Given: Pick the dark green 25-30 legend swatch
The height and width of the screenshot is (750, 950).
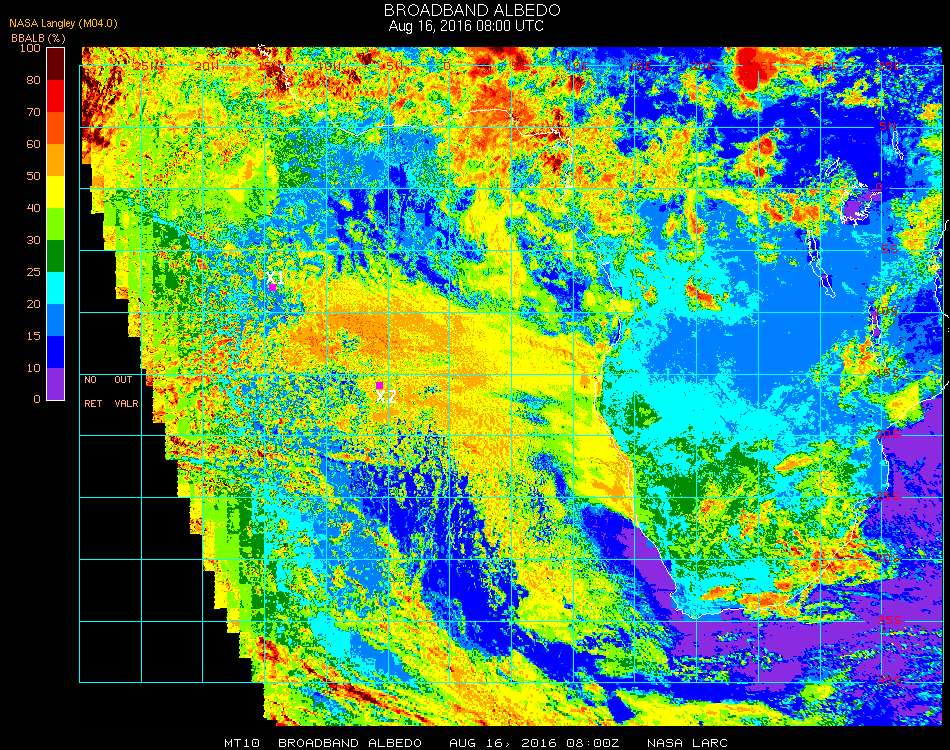Looking at the screenshot, I should pyautogui.click(x=56, y=256).
